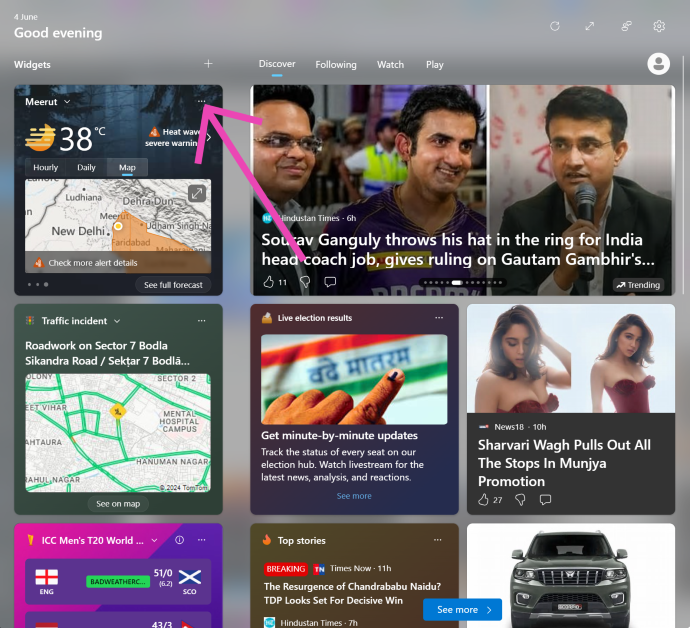The height and width of the screenshot is (628, 690).
Task: Click the Trending badge on the headline story
Action: (638, 285)
